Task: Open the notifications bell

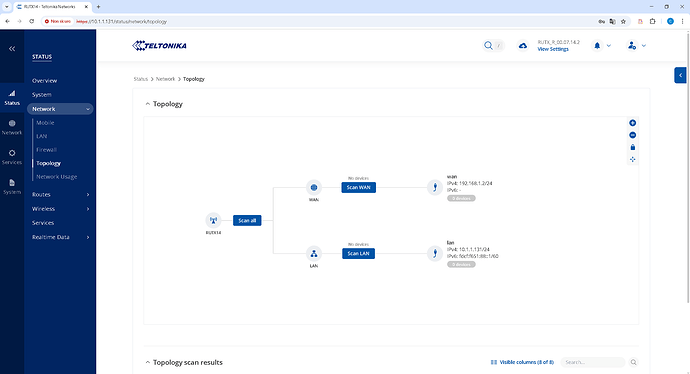Action: click(597, 45)
